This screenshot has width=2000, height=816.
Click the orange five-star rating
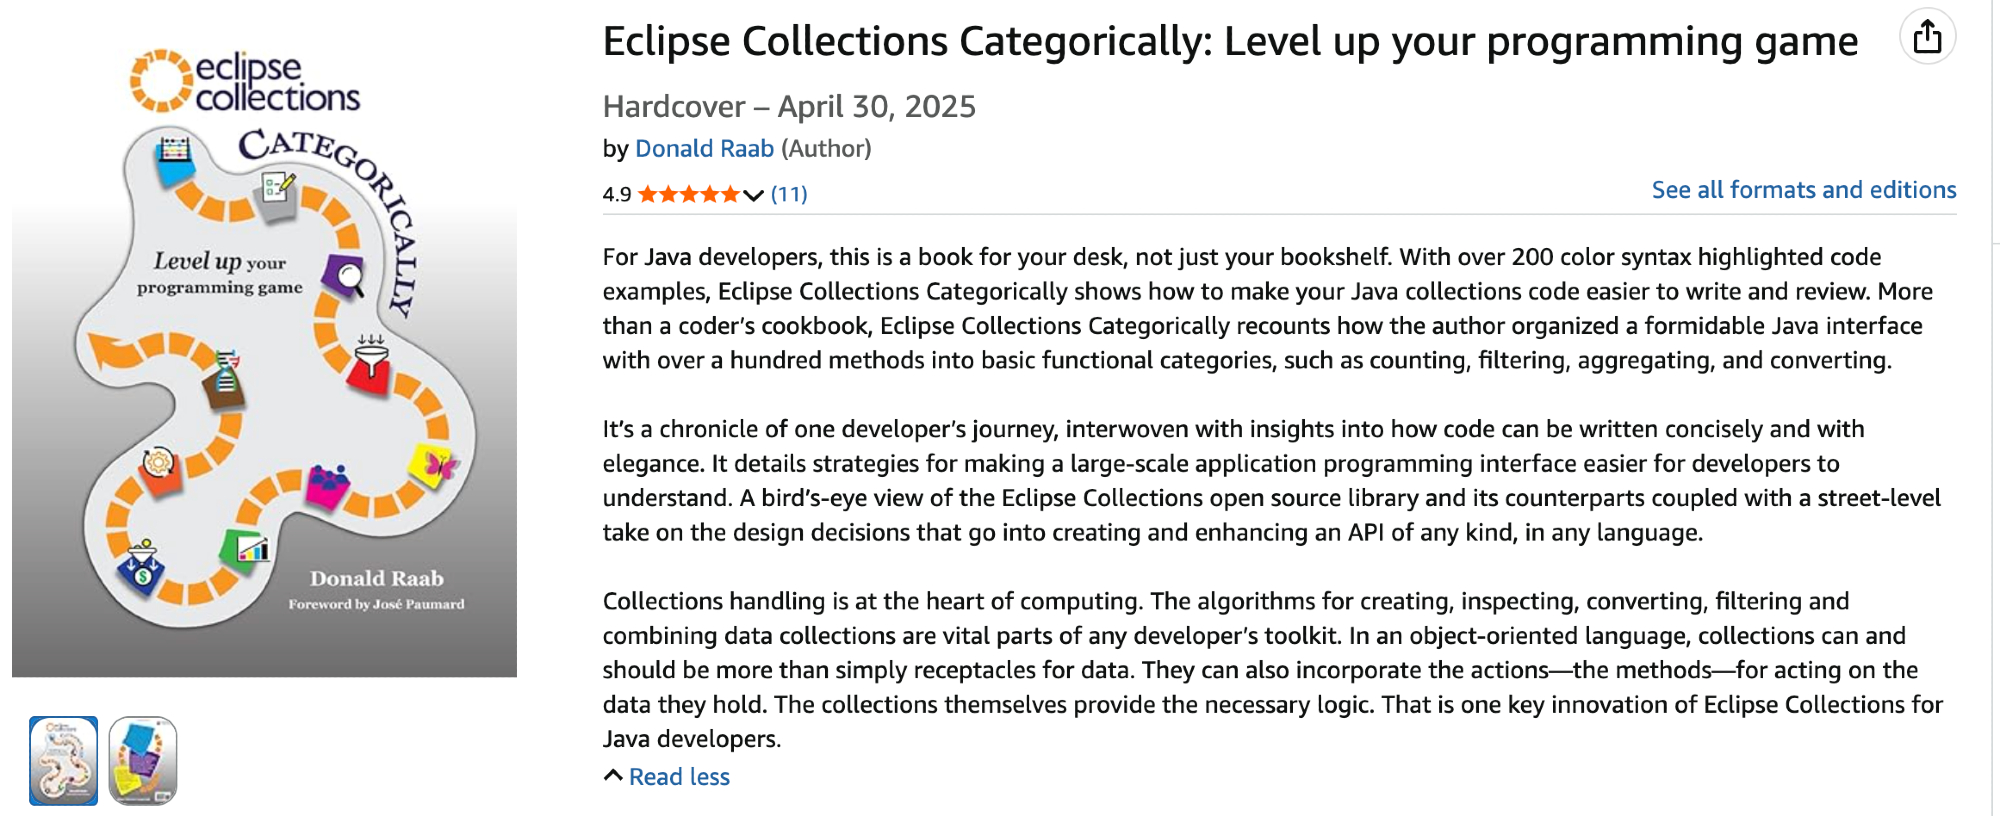pyautogui.click(x=689, y=194)
